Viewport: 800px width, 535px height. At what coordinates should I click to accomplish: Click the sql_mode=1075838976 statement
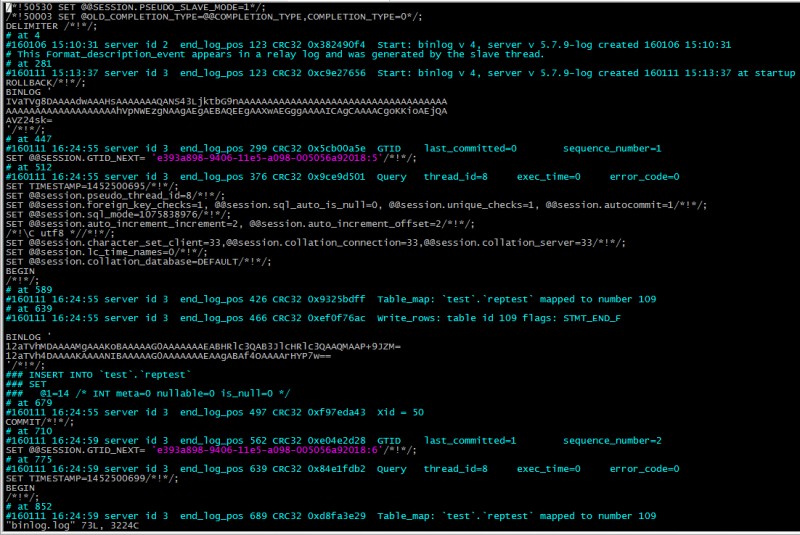(x=118, y=215)
